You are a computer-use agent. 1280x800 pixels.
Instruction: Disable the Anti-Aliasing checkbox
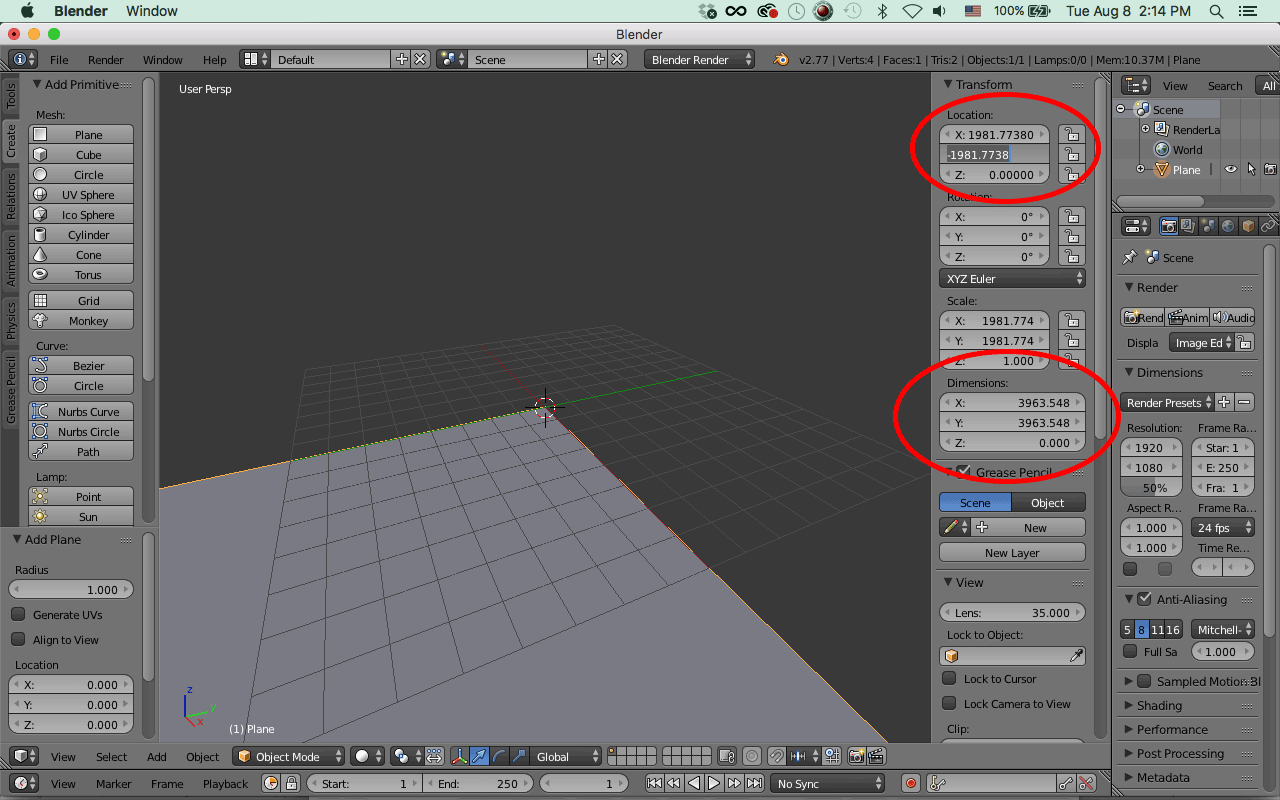(x=1144, y=599)
